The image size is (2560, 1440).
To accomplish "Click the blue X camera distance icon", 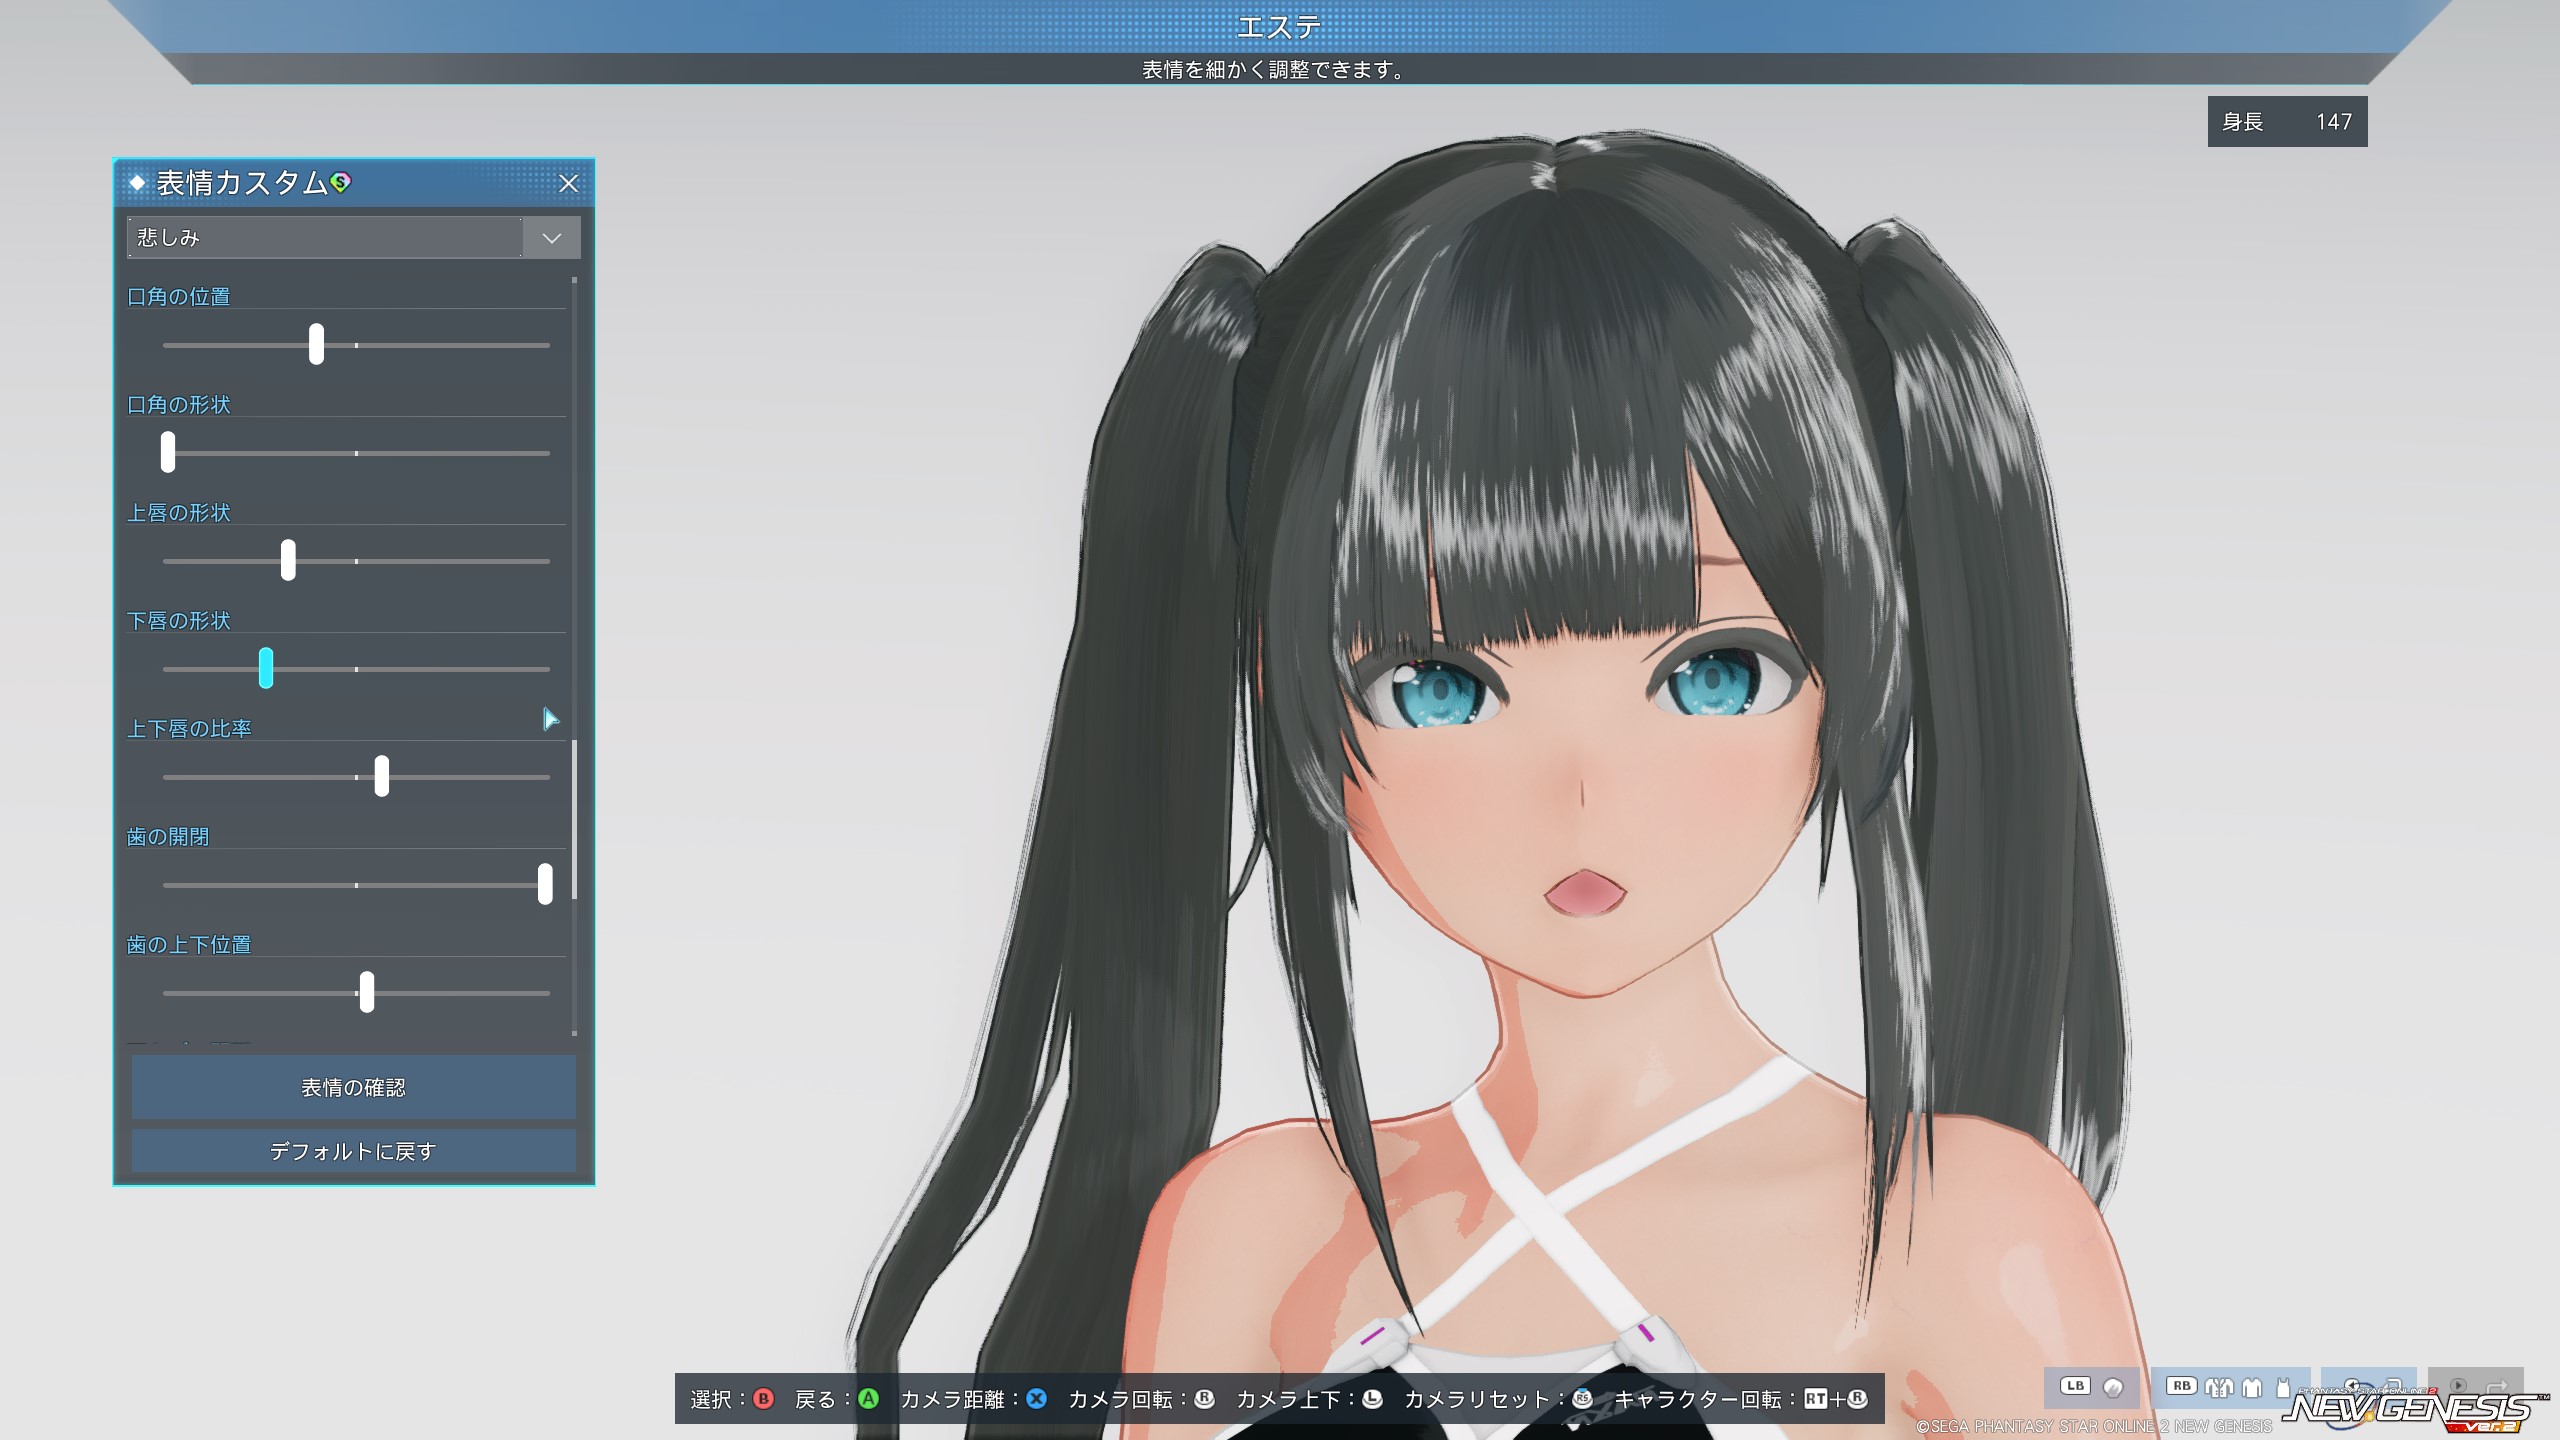I will (1036, 1399).
